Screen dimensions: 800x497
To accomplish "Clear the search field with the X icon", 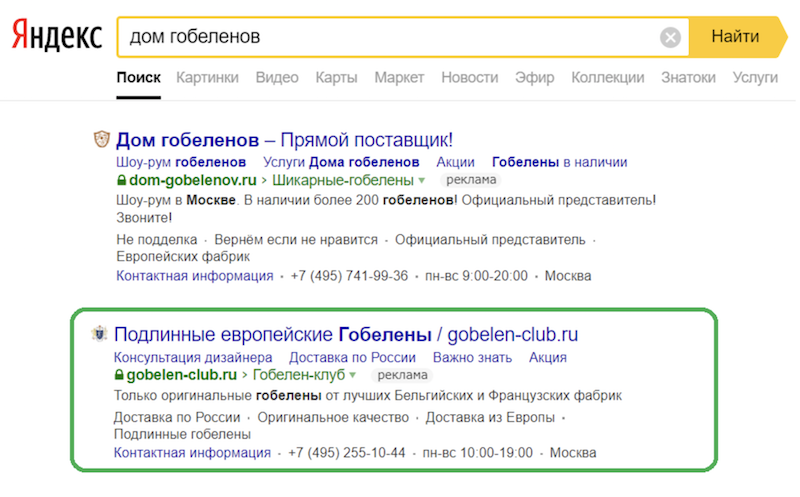I will [x=670, y=37].
